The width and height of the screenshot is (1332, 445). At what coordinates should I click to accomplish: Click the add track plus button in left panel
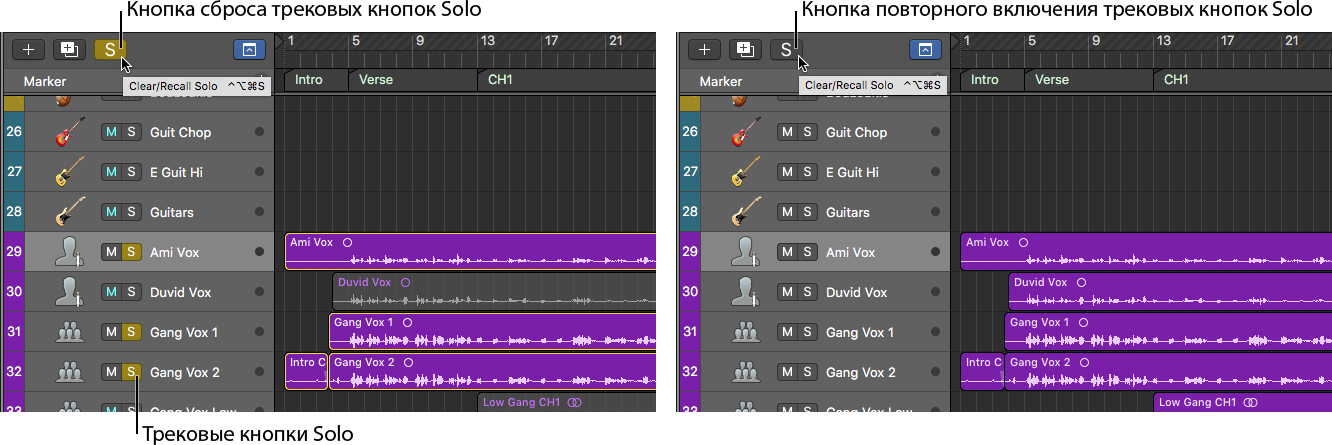pyautogui.click(x=28, y=49)
